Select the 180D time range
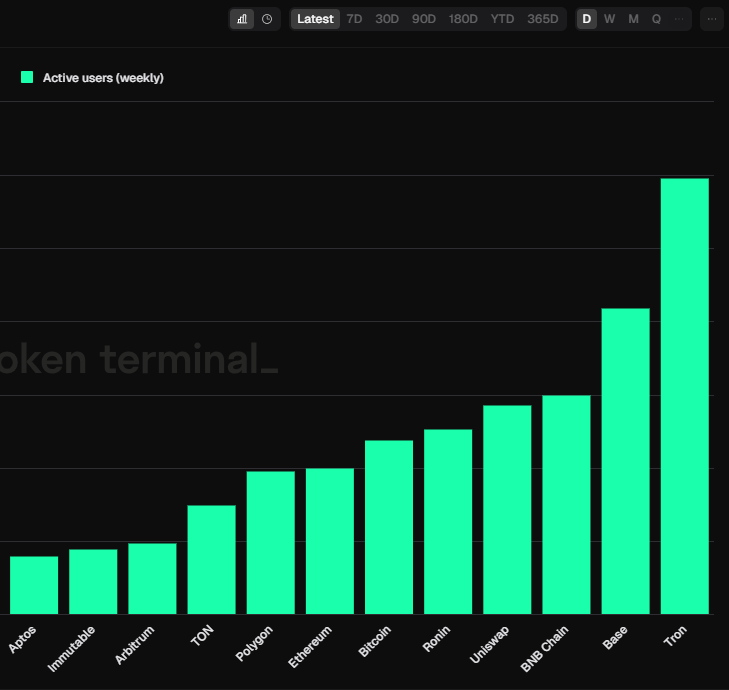 (463, 19)
